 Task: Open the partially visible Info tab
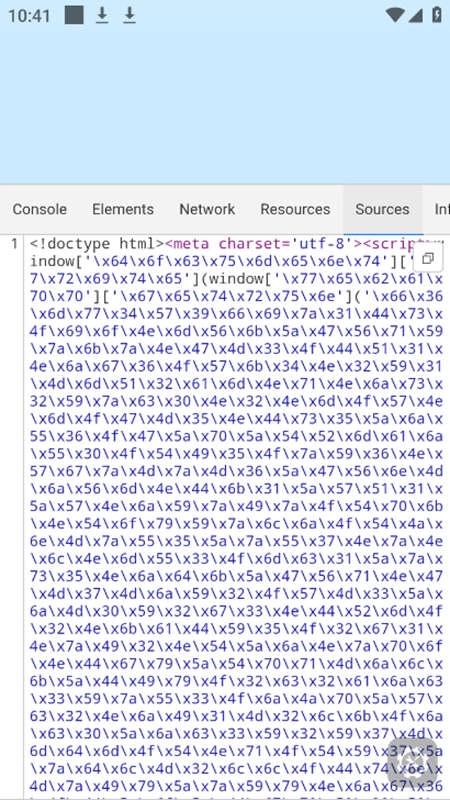click(x=442, y=209)
